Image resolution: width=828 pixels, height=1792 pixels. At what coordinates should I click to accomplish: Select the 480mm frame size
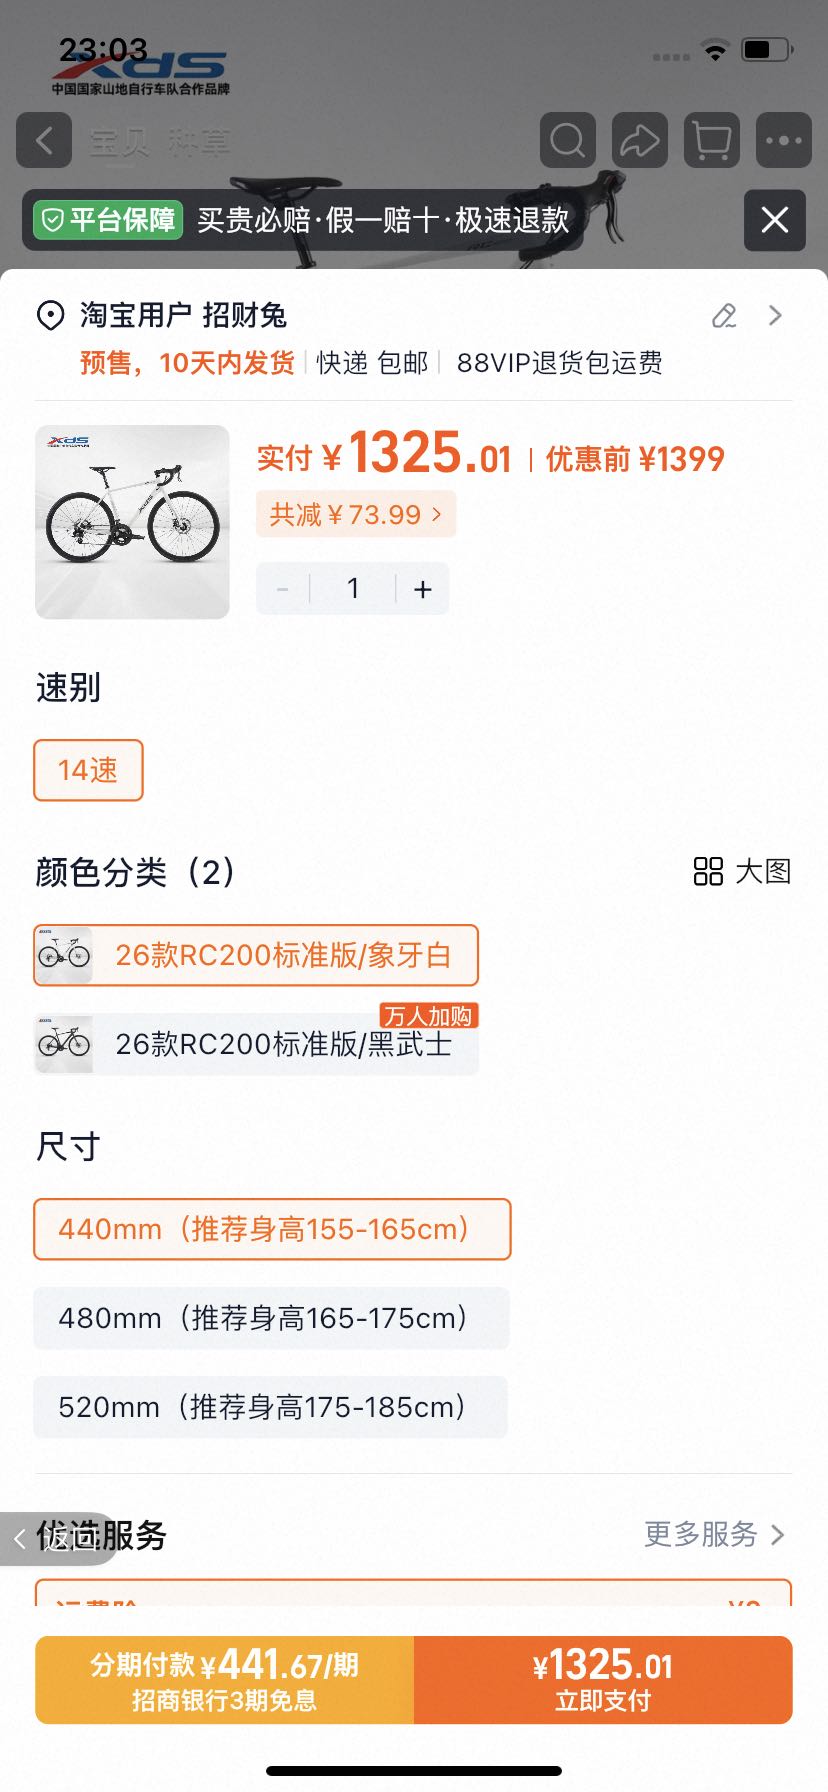coord(271,1318)
